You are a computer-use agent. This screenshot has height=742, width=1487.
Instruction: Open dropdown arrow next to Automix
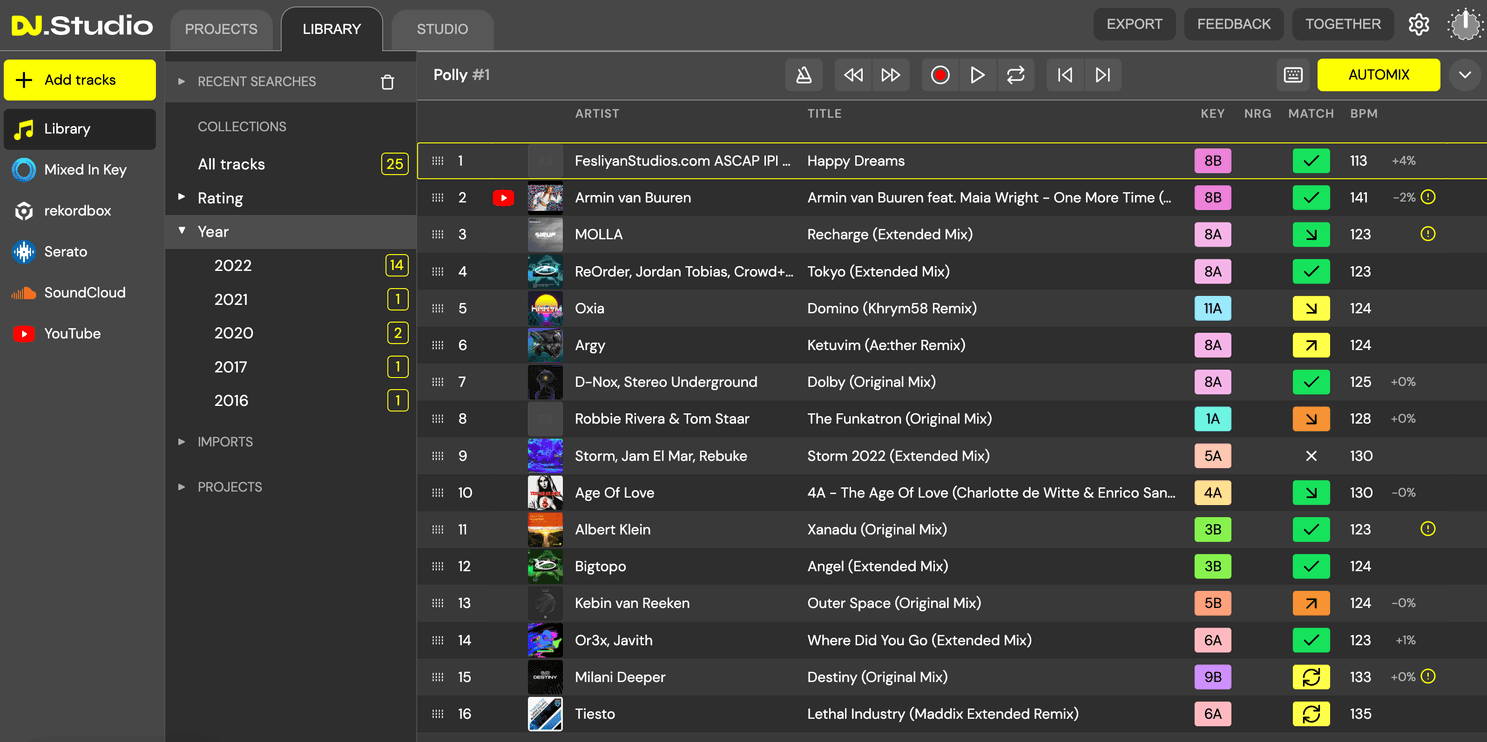pyautogui.click(x=1465, y=75)
